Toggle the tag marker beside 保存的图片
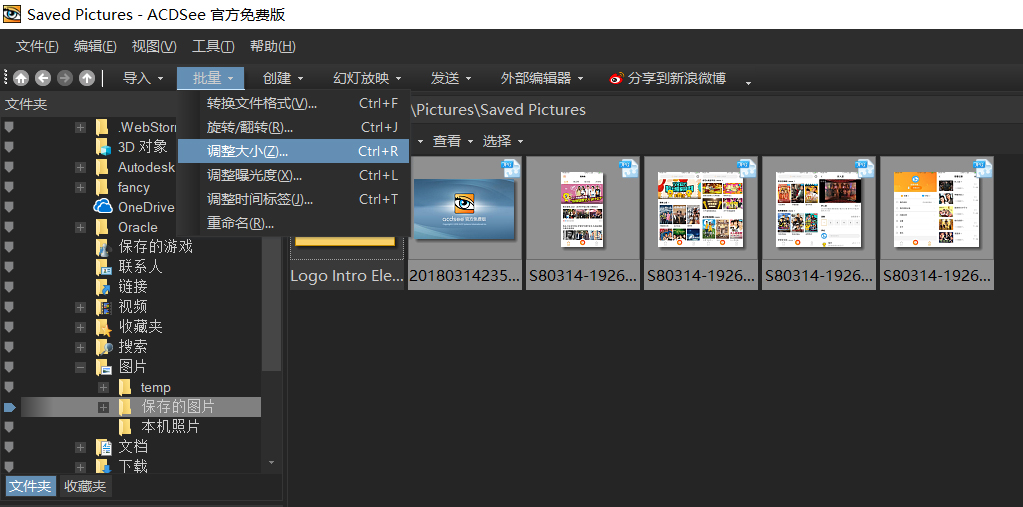 (x=9, y=407)
